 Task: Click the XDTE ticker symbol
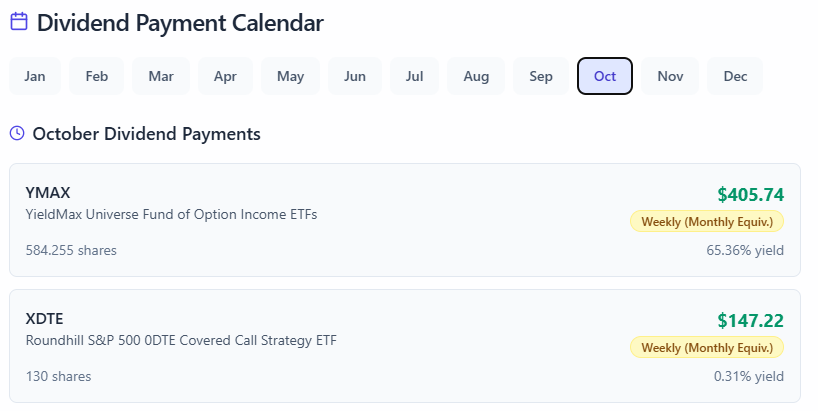click(x=45, y=318)
